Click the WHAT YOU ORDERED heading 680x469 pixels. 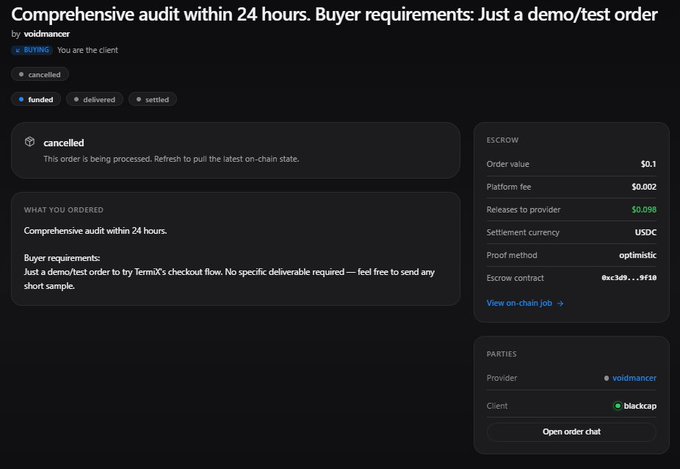click(x=64, y=210)
